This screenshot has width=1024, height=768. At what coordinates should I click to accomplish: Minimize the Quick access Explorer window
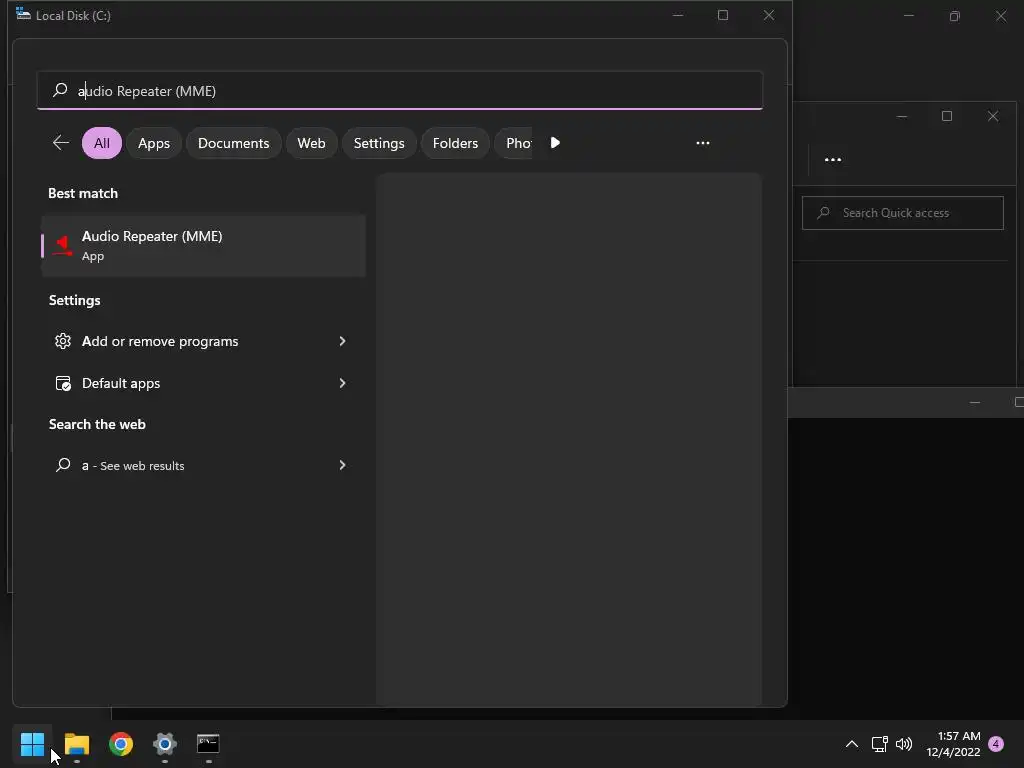tap(902, 116)
